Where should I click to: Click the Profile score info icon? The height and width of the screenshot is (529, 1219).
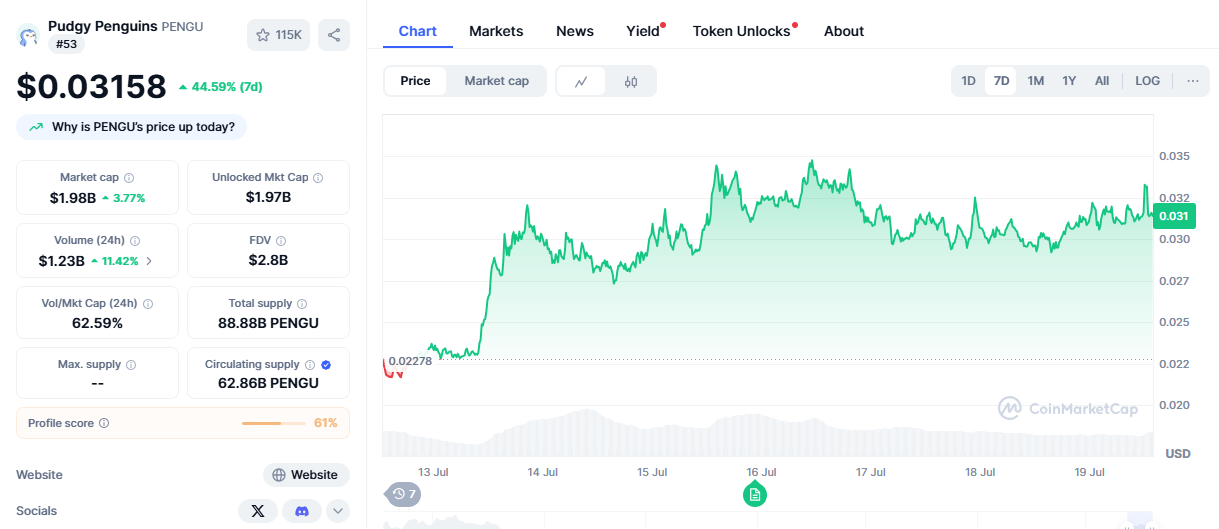pos(104,424)
